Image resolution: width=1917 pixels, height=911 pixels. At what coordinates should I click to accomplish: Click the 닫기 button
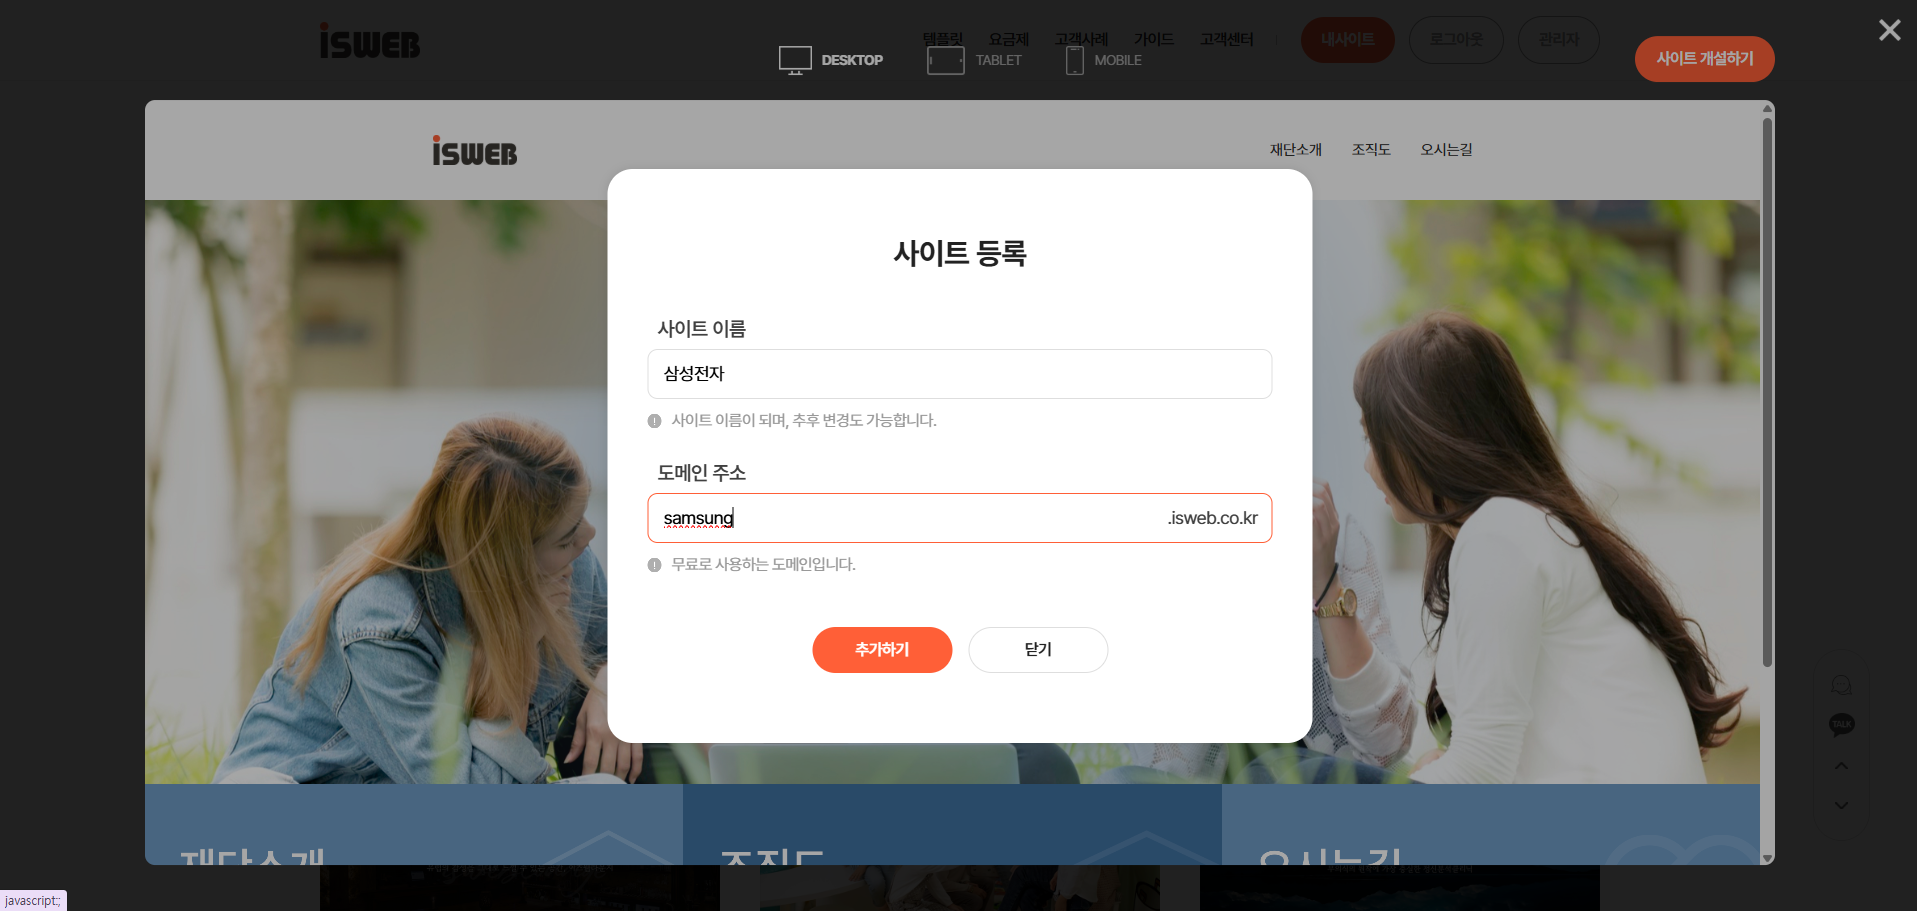(x=1038, y=650)
